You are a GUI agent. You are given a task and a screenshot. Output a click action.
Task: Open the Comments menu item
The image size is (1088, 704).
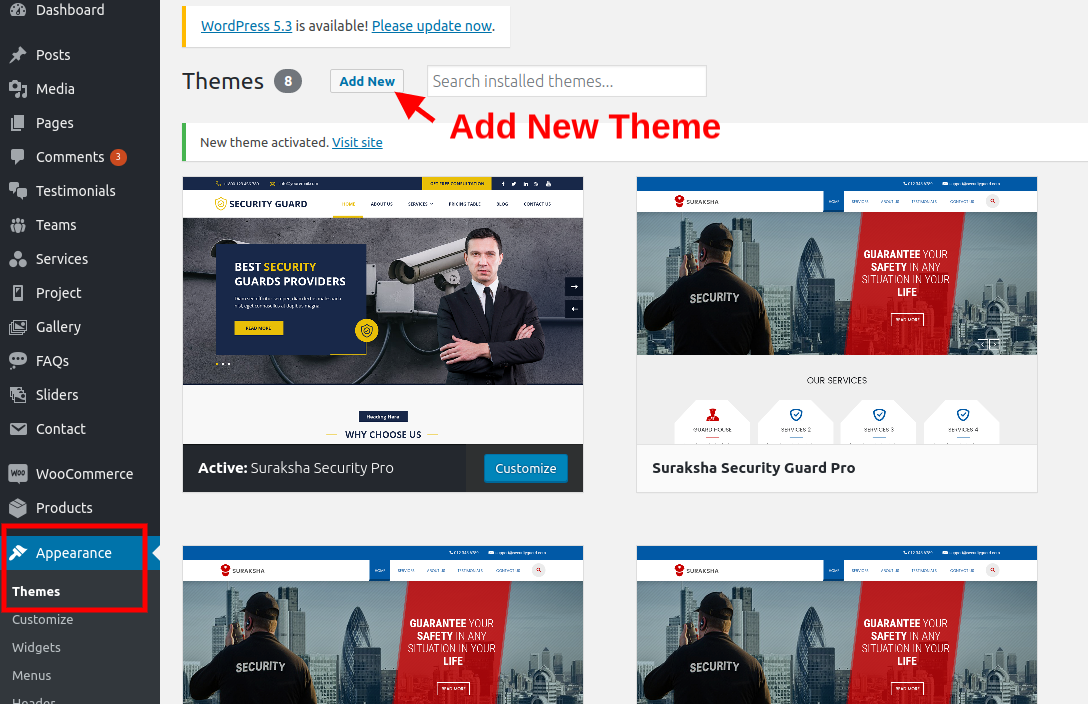pyautogui.click(x=70, y=157)
